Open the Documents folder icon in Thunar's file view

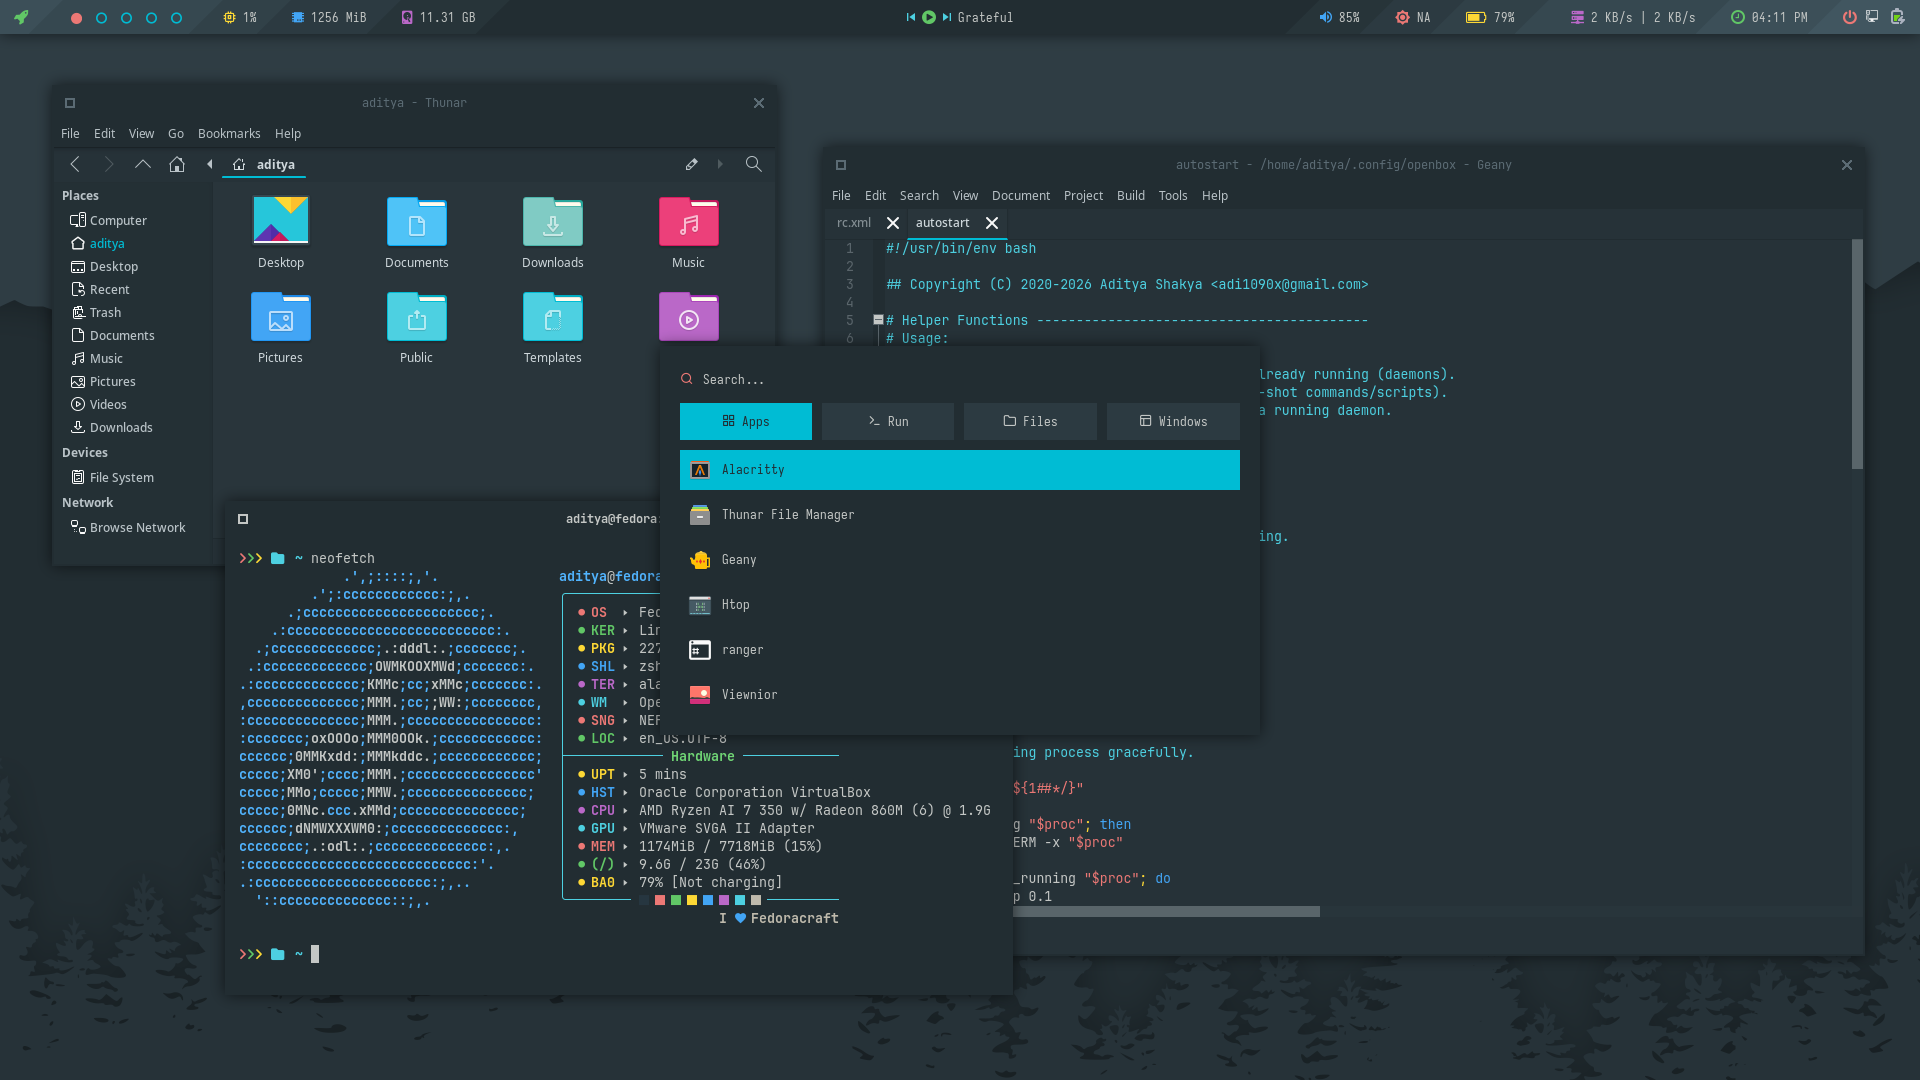click(x=417, y=221)
